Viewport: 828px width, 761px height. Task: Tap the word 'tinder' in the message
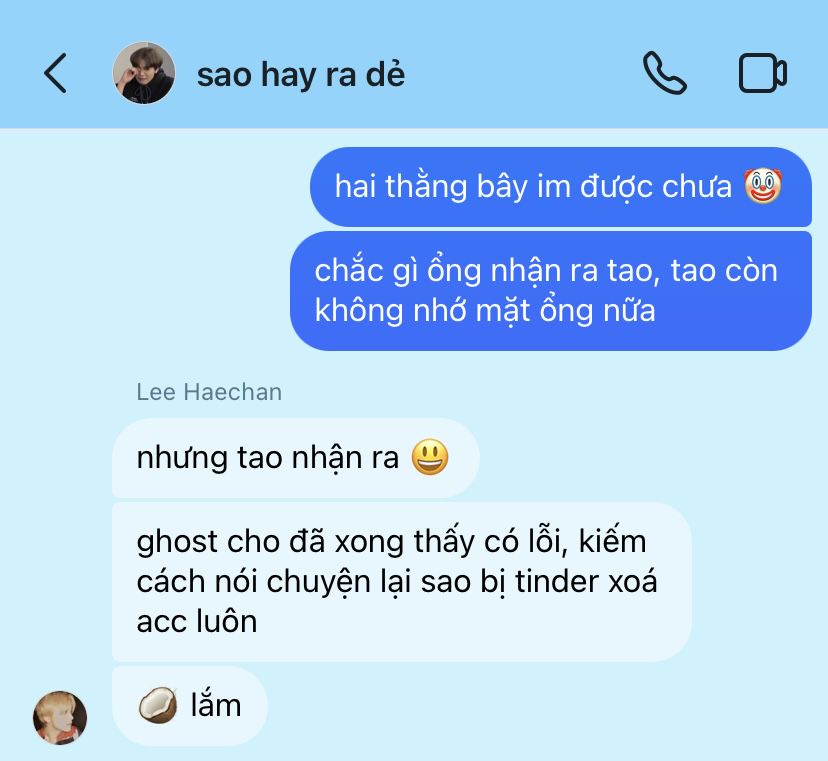558,581
